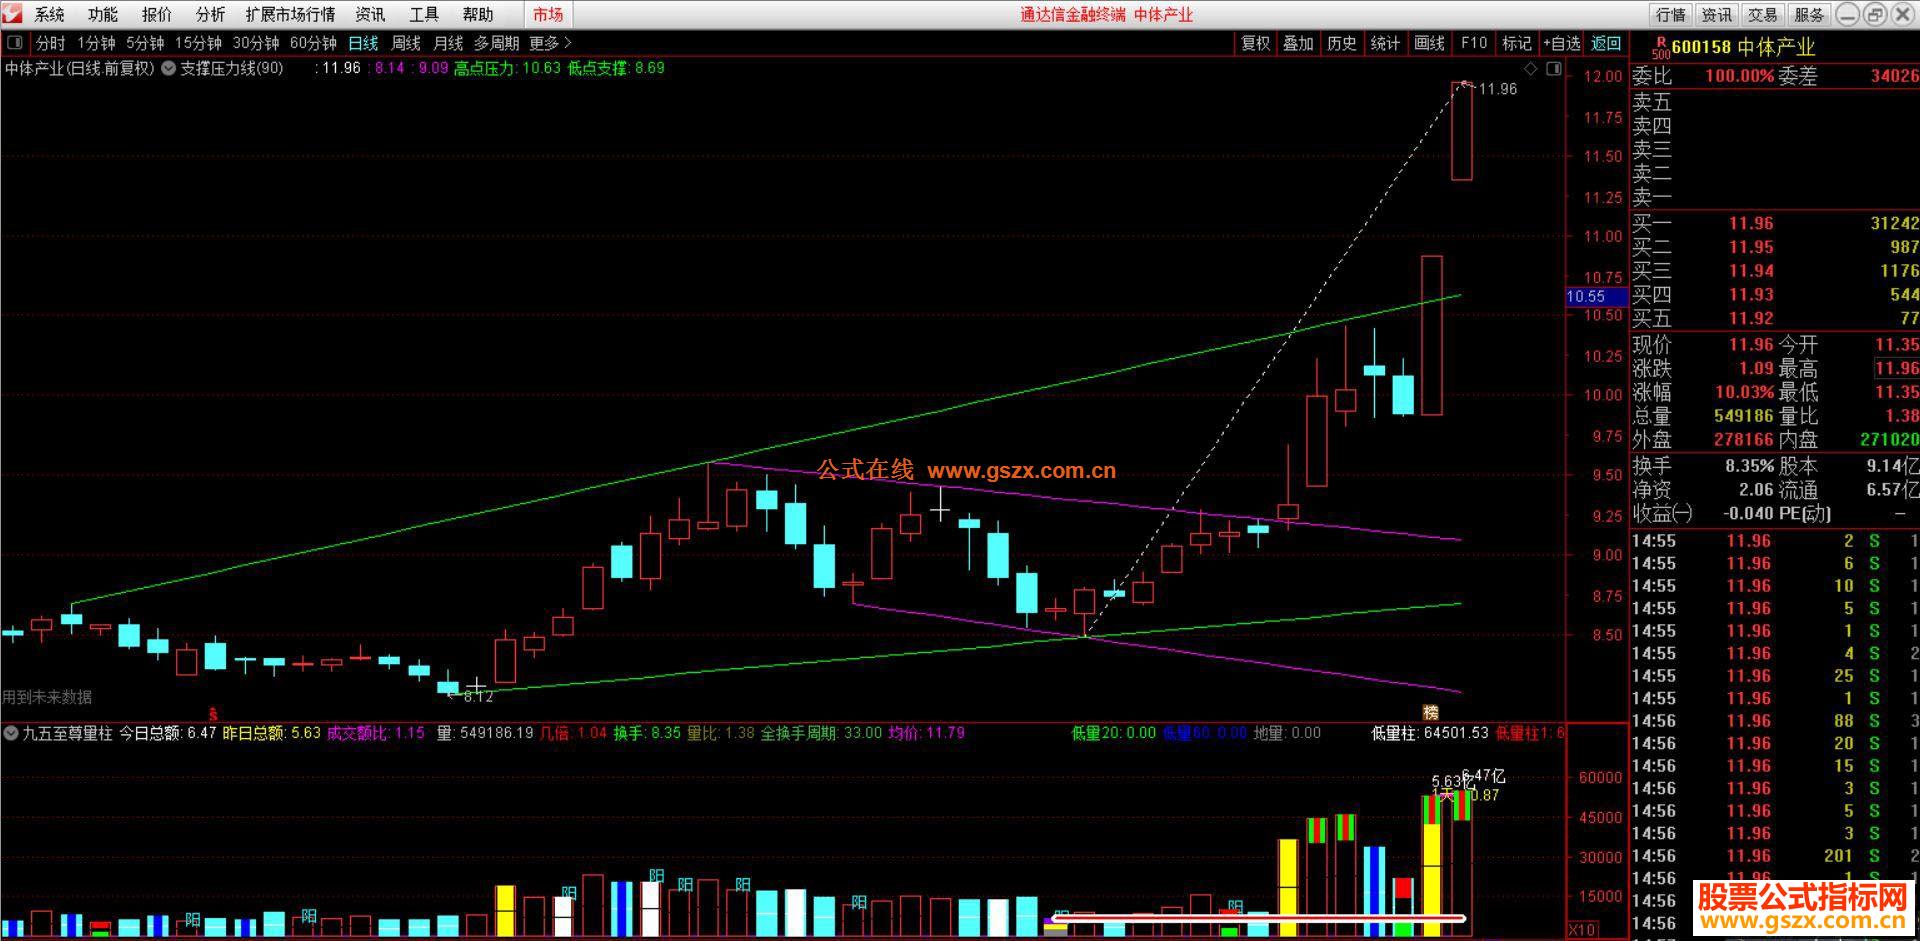Click the 资讯 button in the title bar

pos(1717,14)
